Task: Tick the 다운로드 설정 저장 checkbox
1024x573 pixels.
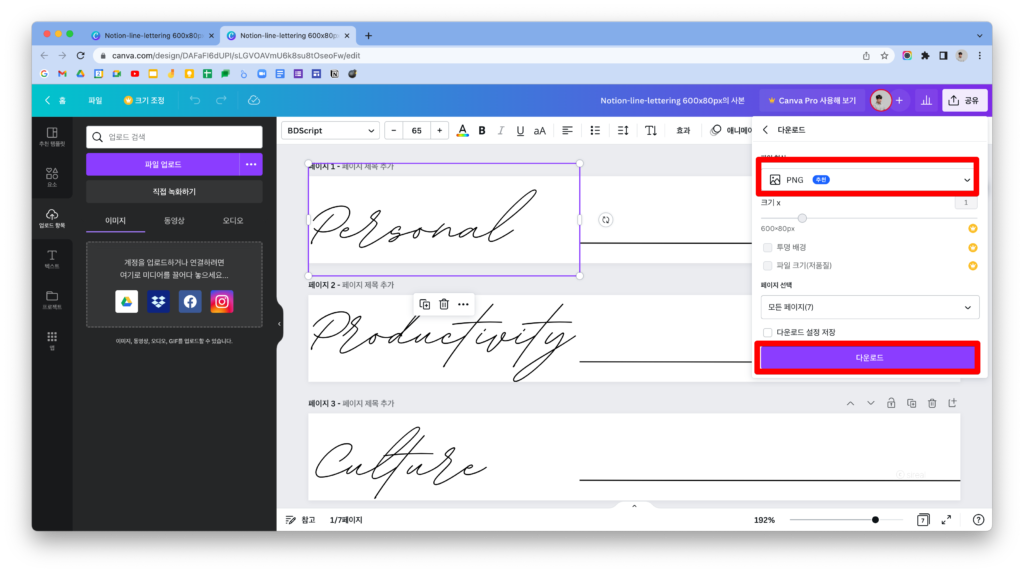Action: (767, 332)
